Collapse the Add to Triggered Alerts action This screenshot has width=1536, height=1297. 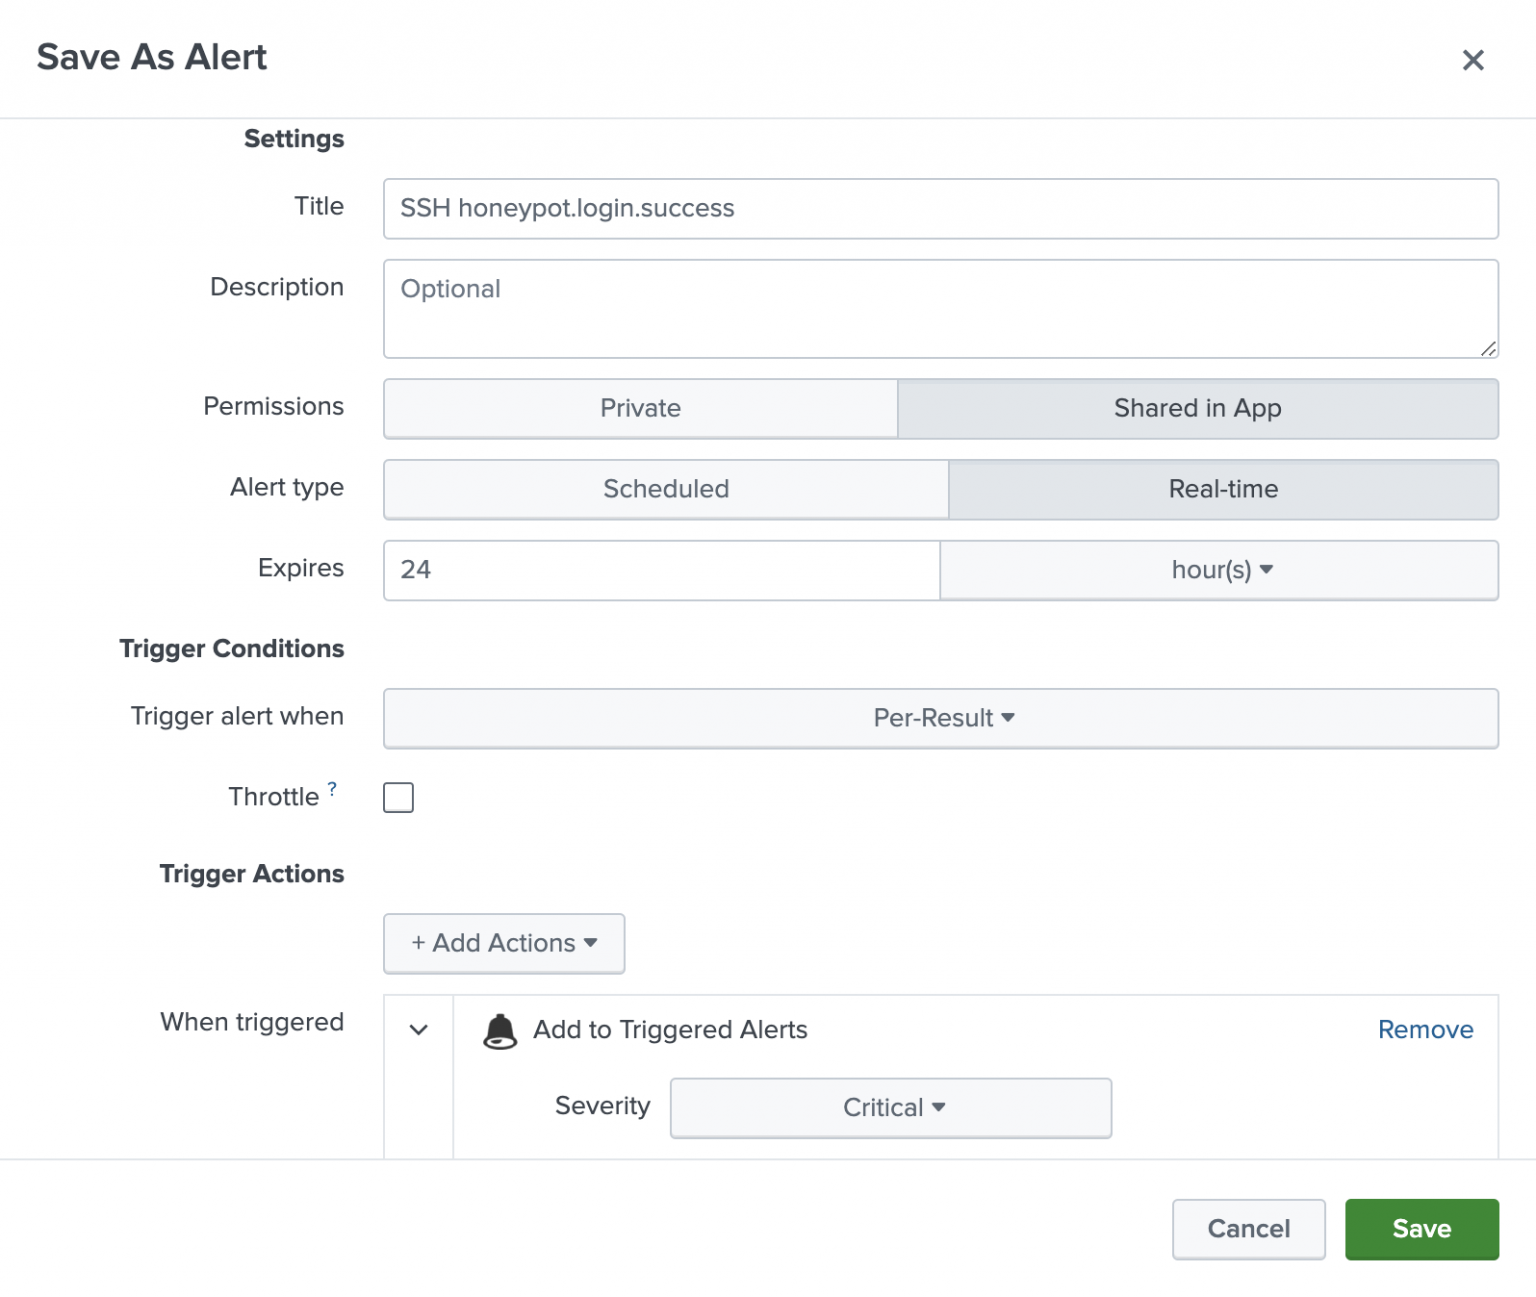click(x=419, y=1030)
